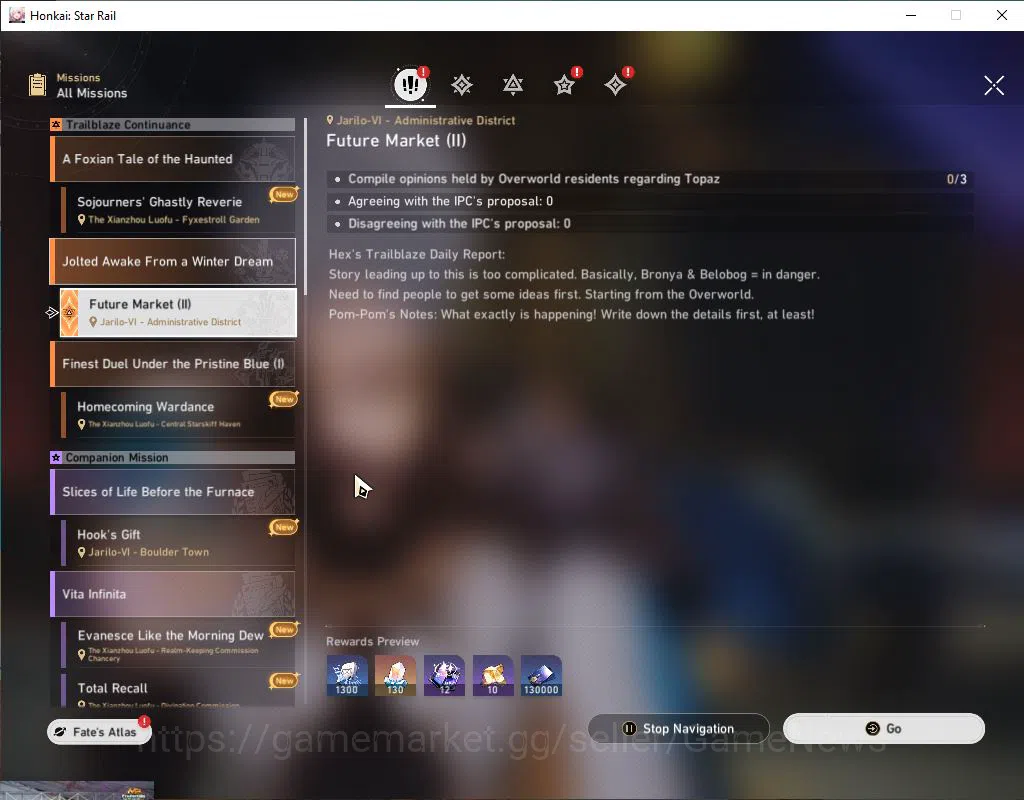View the 1300 Trailblaze EXP reward icon
1024x800 pixels.
[347, 675]
